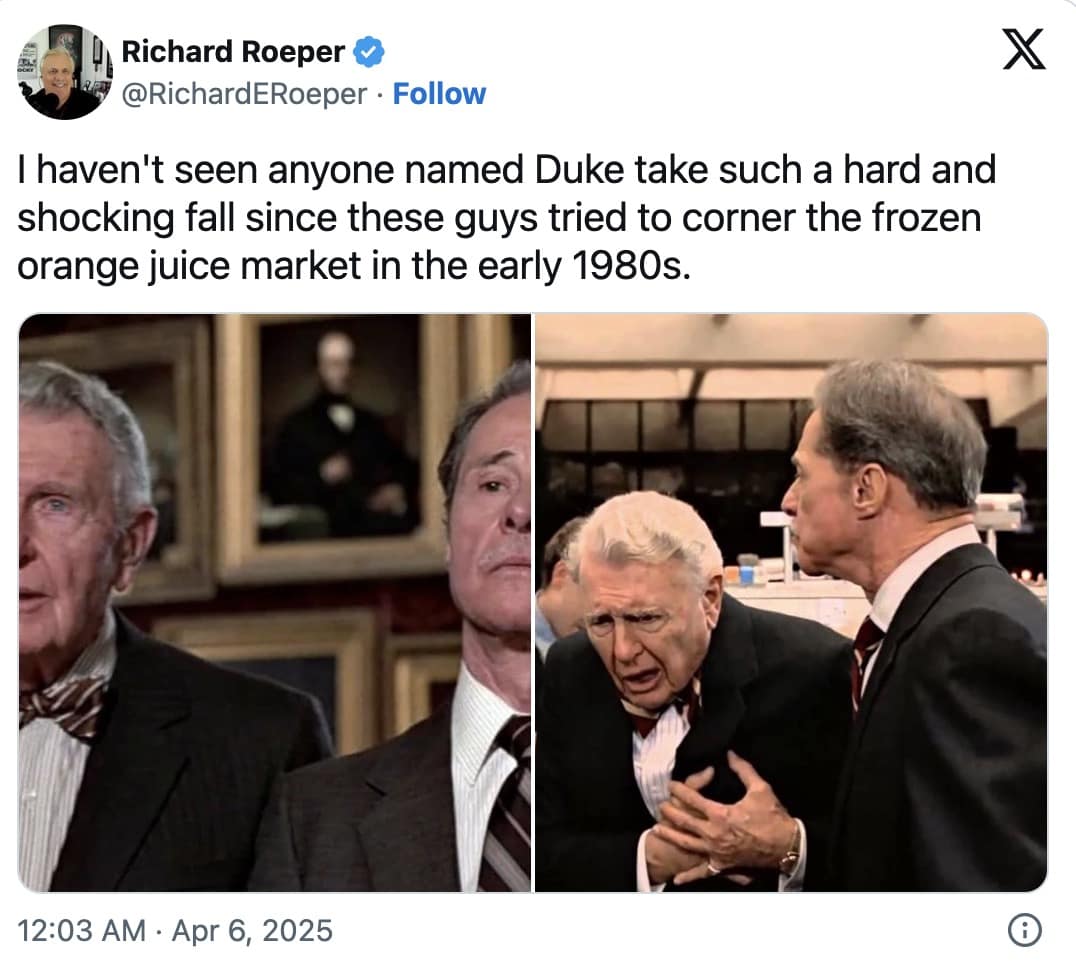Open the left photo of two men
This screenshot has width=1076, height=964.
(274, 602)
